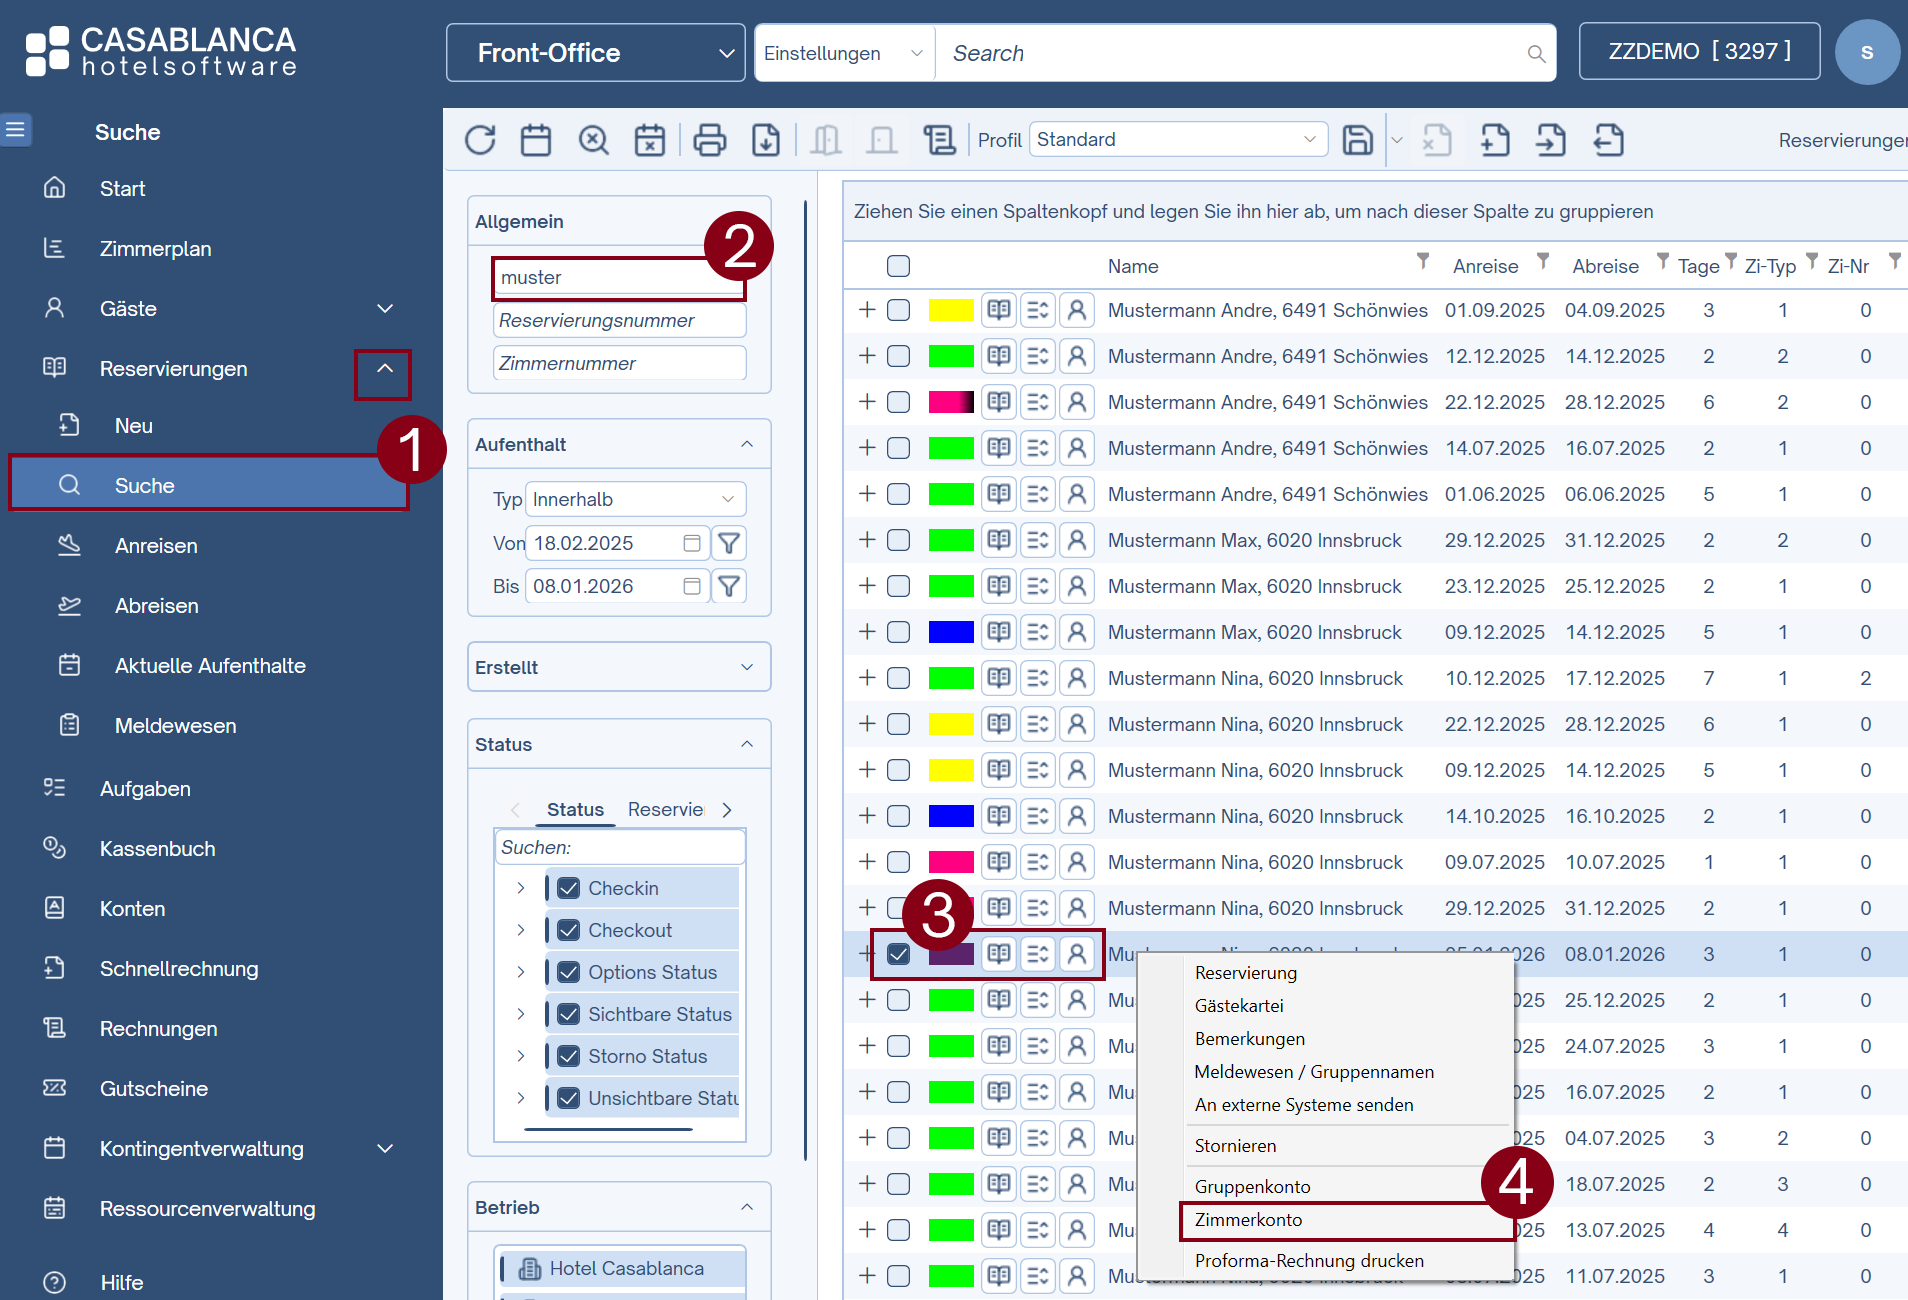Tick the select-all checkbox in the table header
Image resolution: width=1908 pixels, height=1300 pixels.
pos(898,266)
